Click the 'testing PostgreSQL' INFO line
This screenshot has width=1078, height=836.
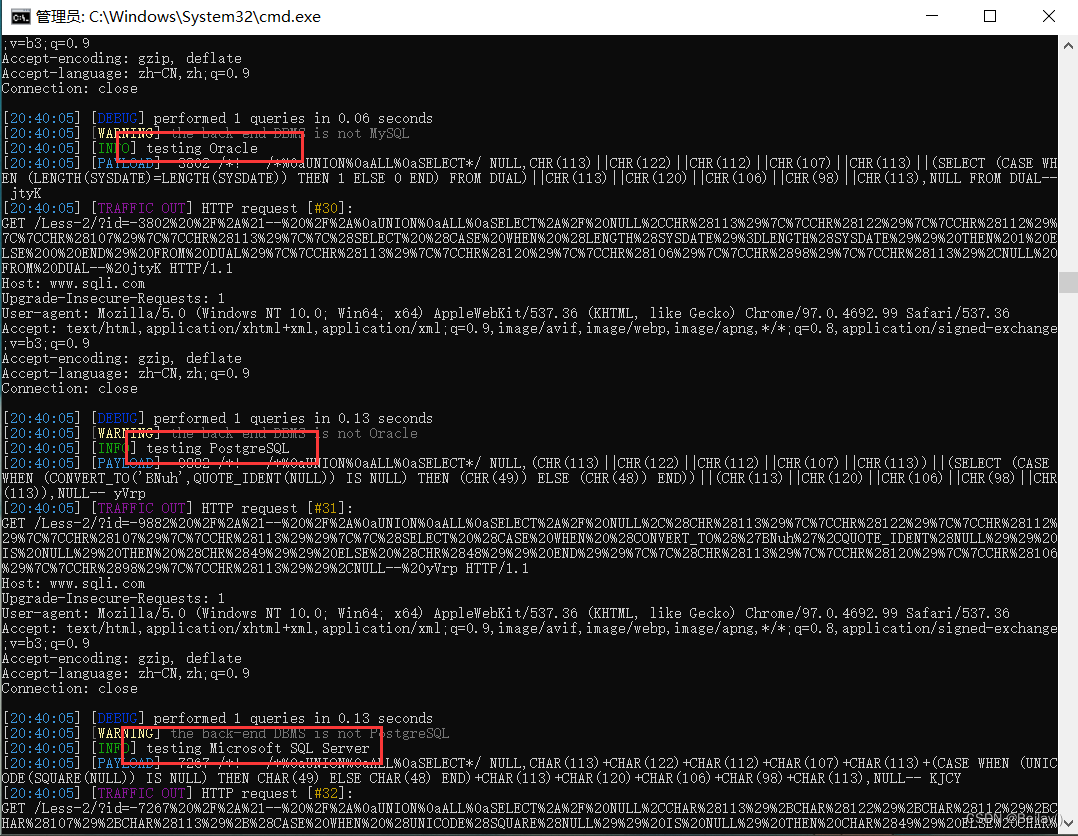[x=146, y=448]
